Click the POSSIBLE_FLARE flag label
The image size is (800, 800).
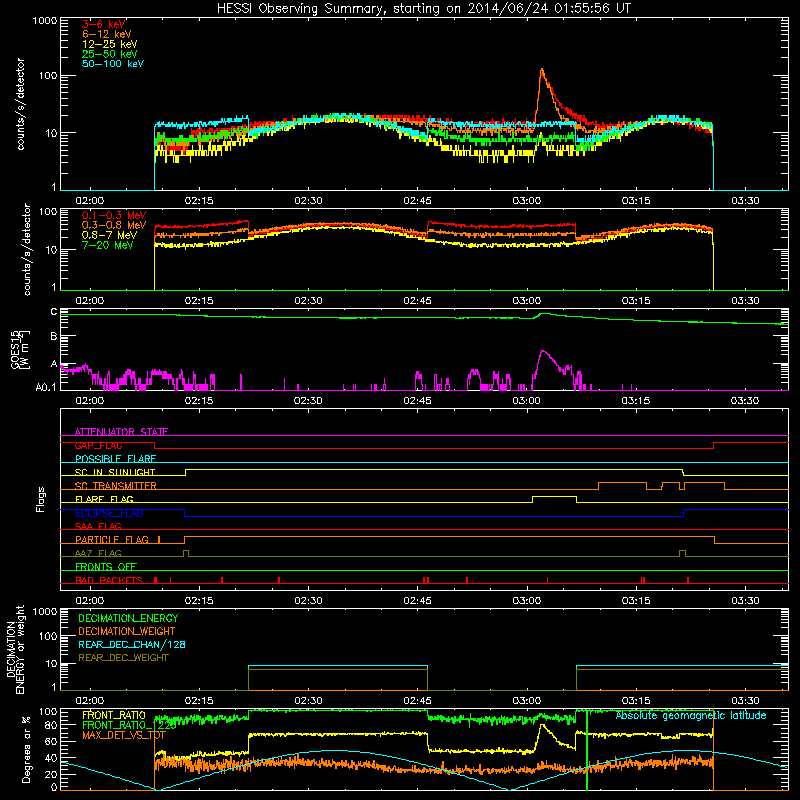(115, 459)
